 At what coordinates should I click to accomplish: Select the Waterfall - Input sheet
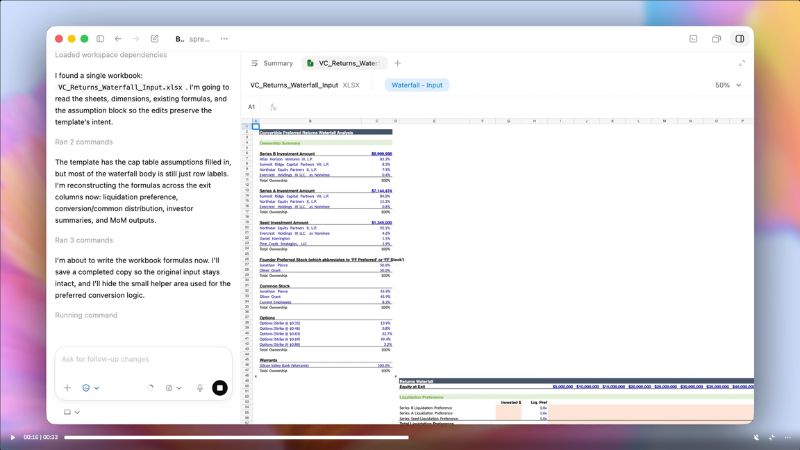click(417, 85)
